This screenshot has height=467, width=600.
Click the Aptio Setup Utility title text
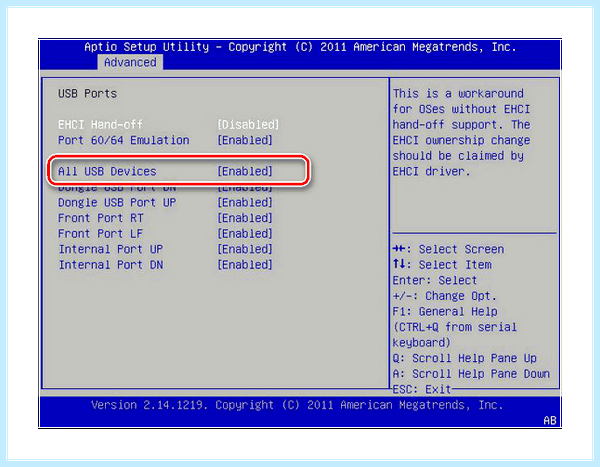pos(300,47)
